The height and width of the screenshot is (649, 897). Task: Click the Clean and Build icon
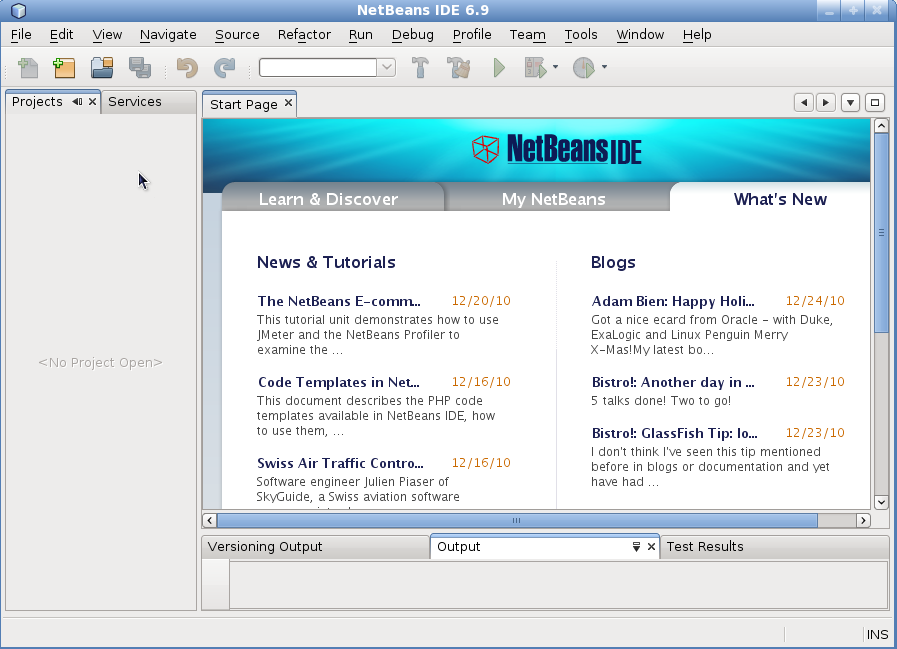(459, 68)
